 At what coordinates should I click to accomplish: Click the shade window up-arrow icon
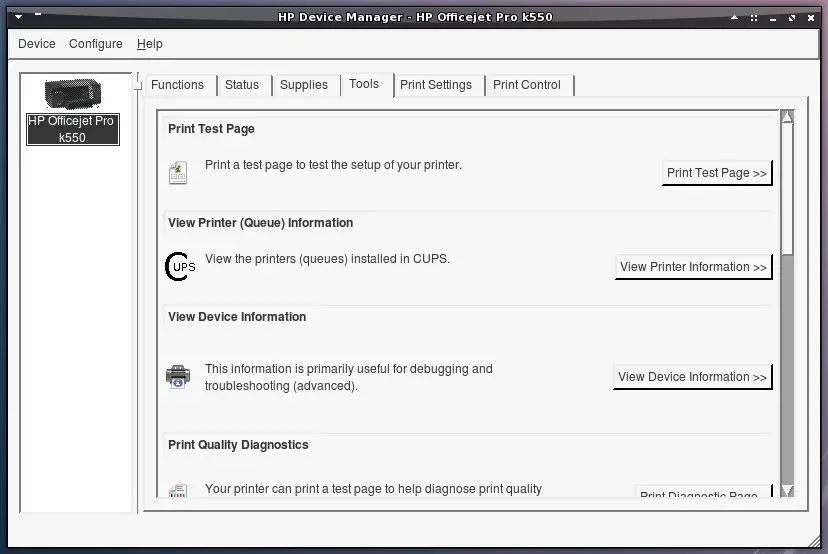tap(735, 17)
